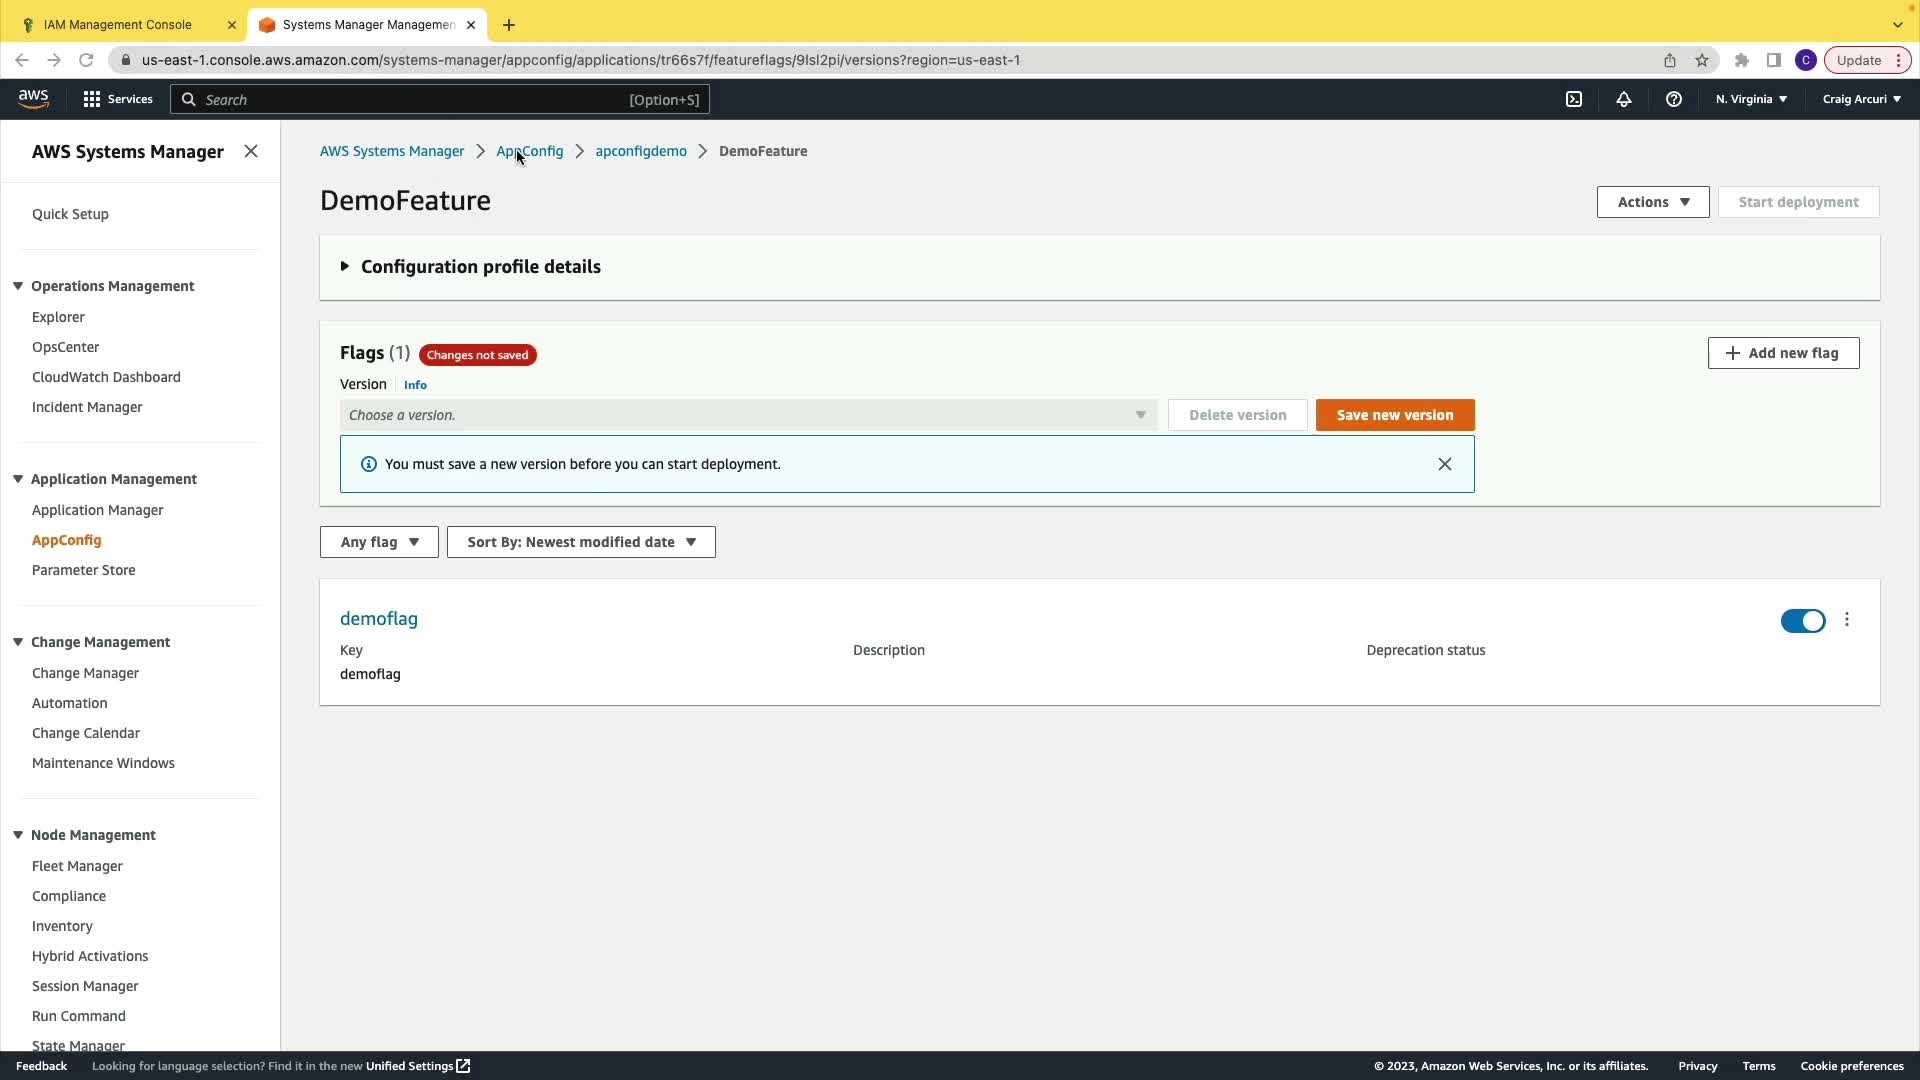Click Add new flag button
This screenshot has width=1920, height=1080.
[1782, 353]
